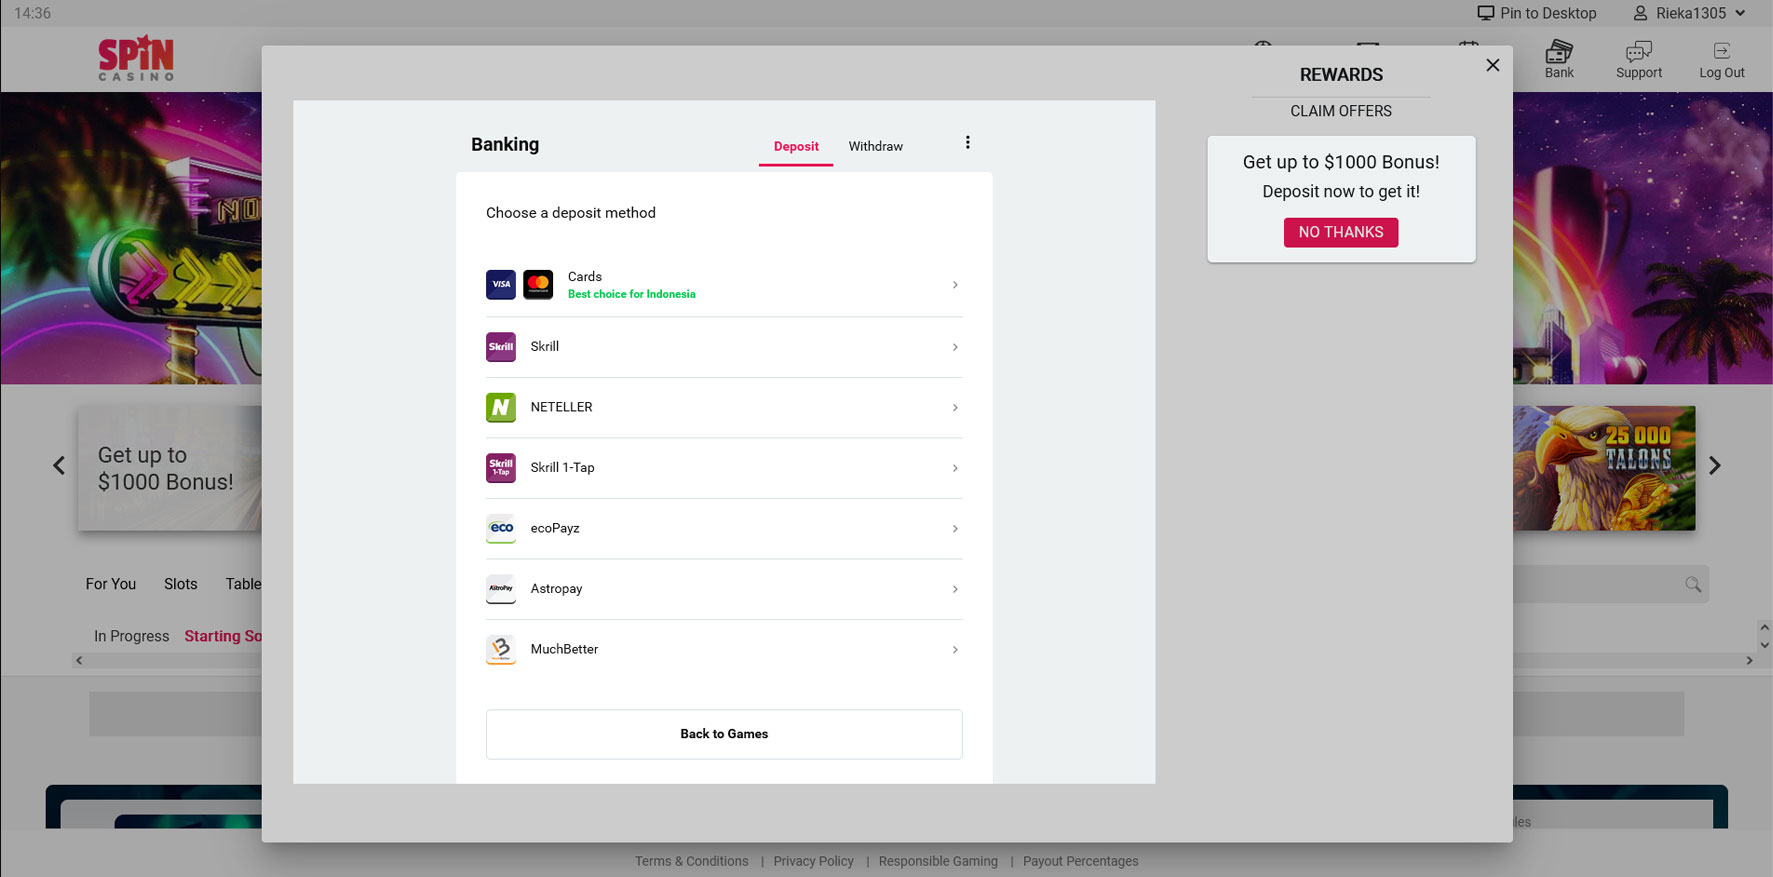This screenshot has height=877, width=1773.
Task: Open the Responsible Gaming footer link
Action: pos(938,861)
